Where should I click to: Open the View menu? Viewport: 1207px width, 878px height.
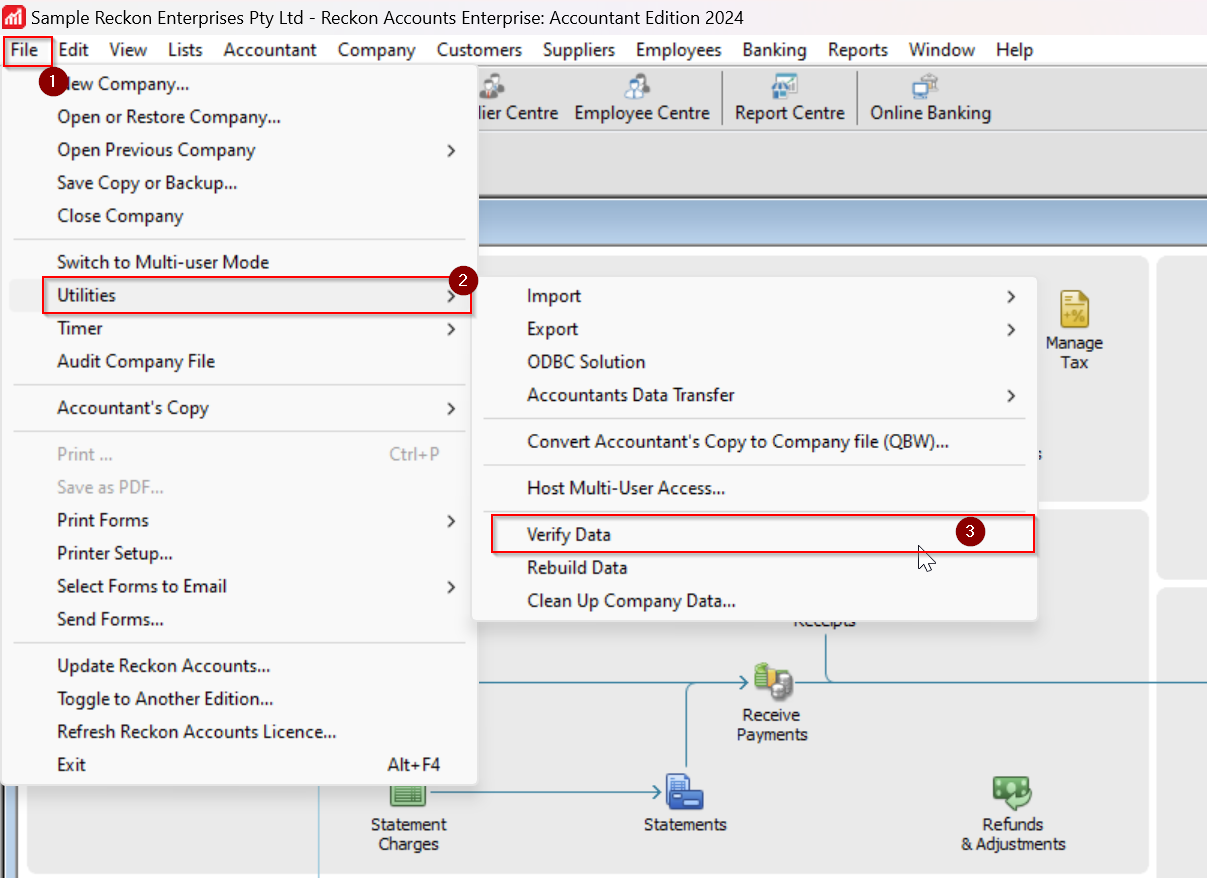(128, 50)
